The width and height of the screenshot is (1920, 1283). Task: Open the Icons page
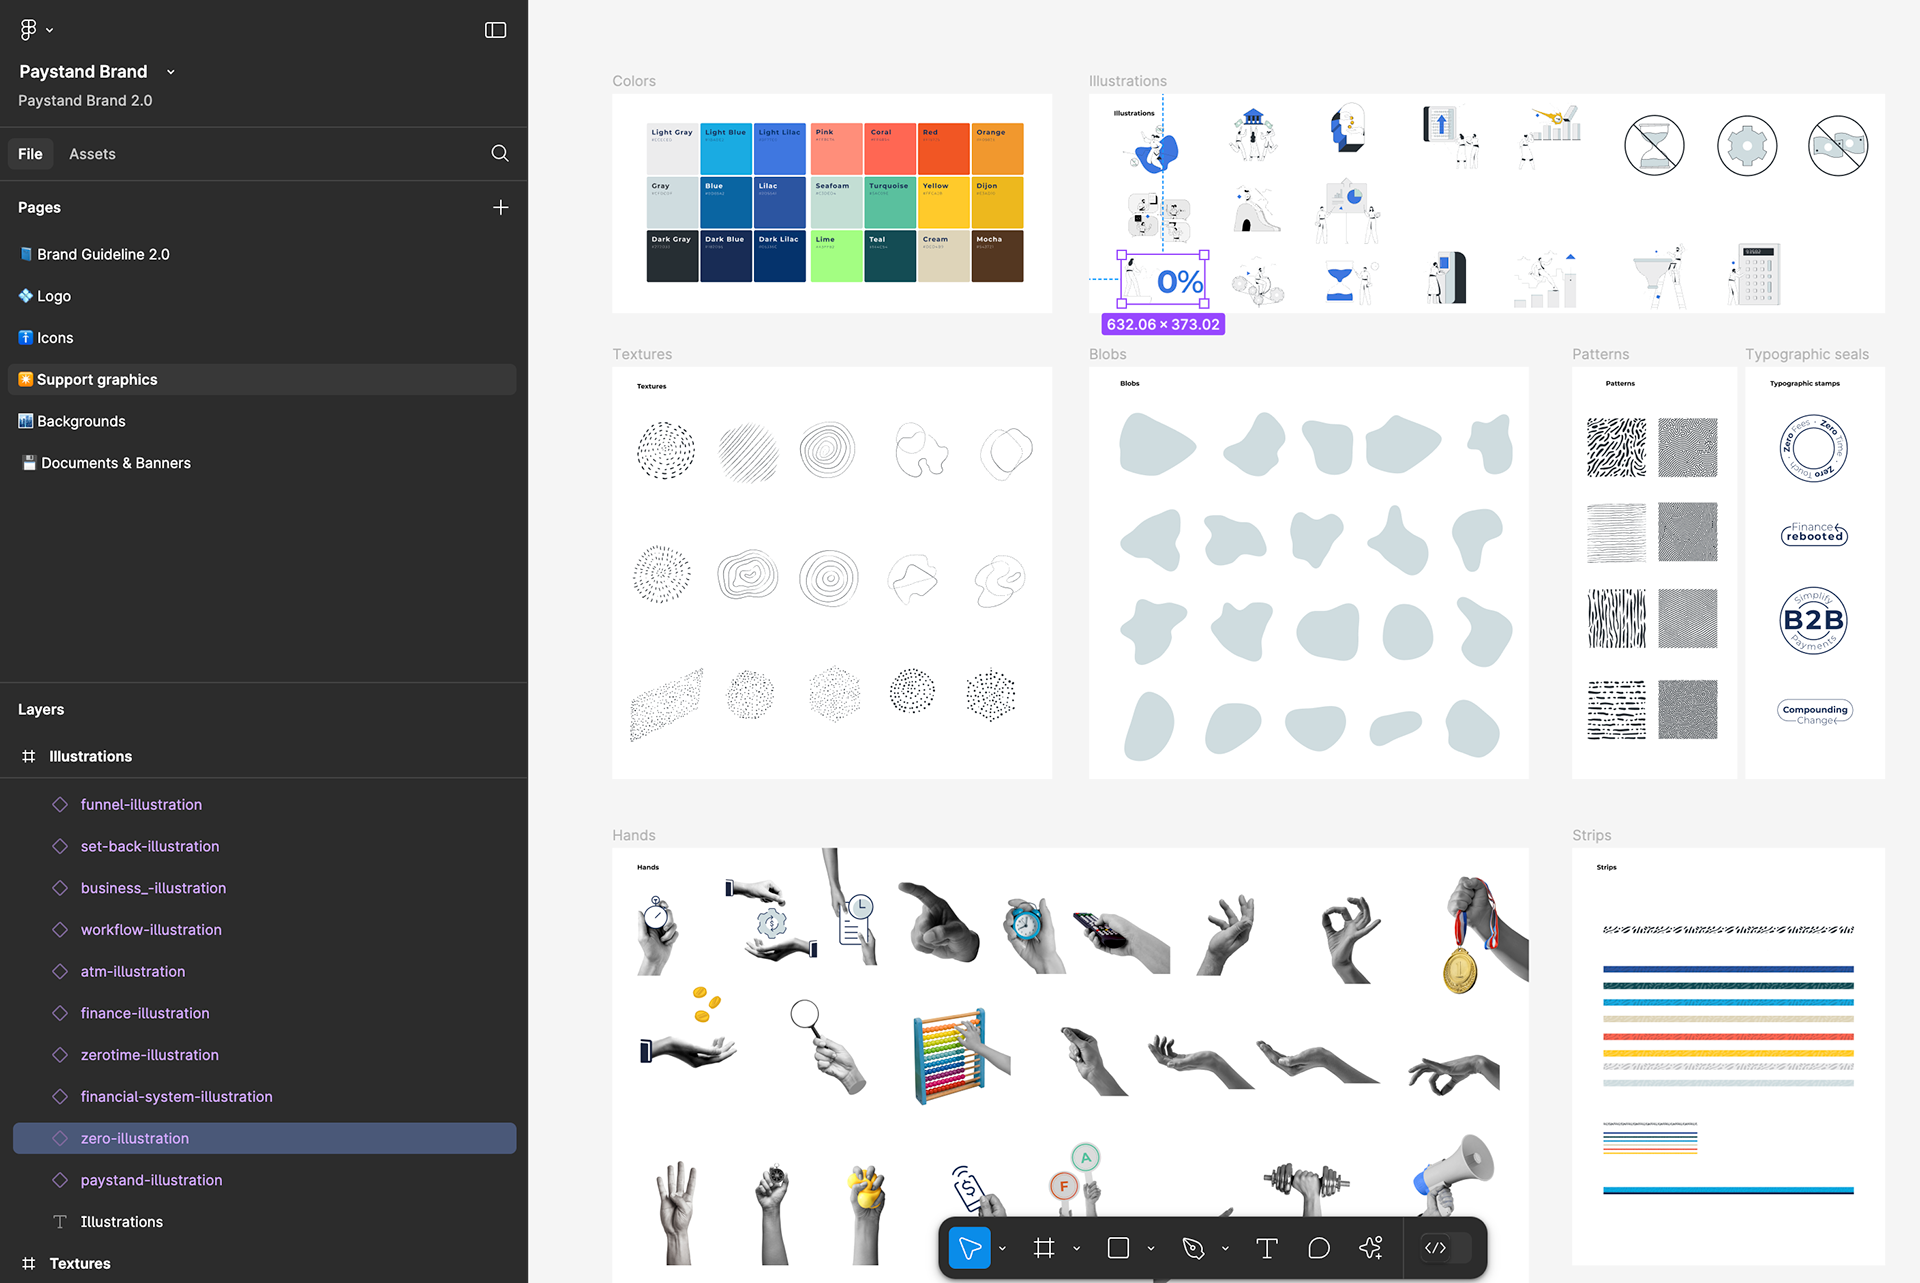pyautogui.click(x=262, y=338)
